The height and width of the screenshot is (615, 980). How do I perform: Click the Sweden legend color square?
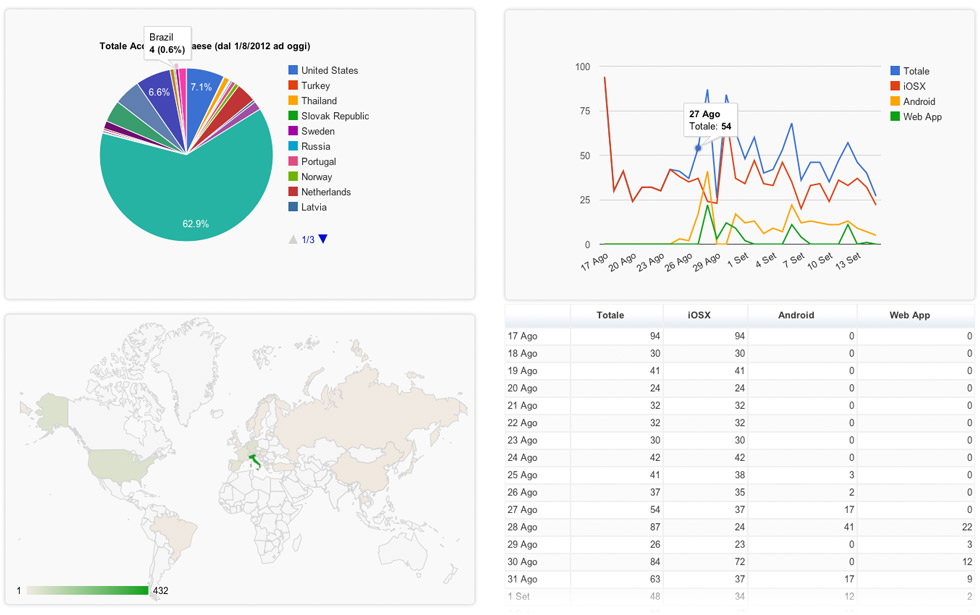tap(292, 131)
